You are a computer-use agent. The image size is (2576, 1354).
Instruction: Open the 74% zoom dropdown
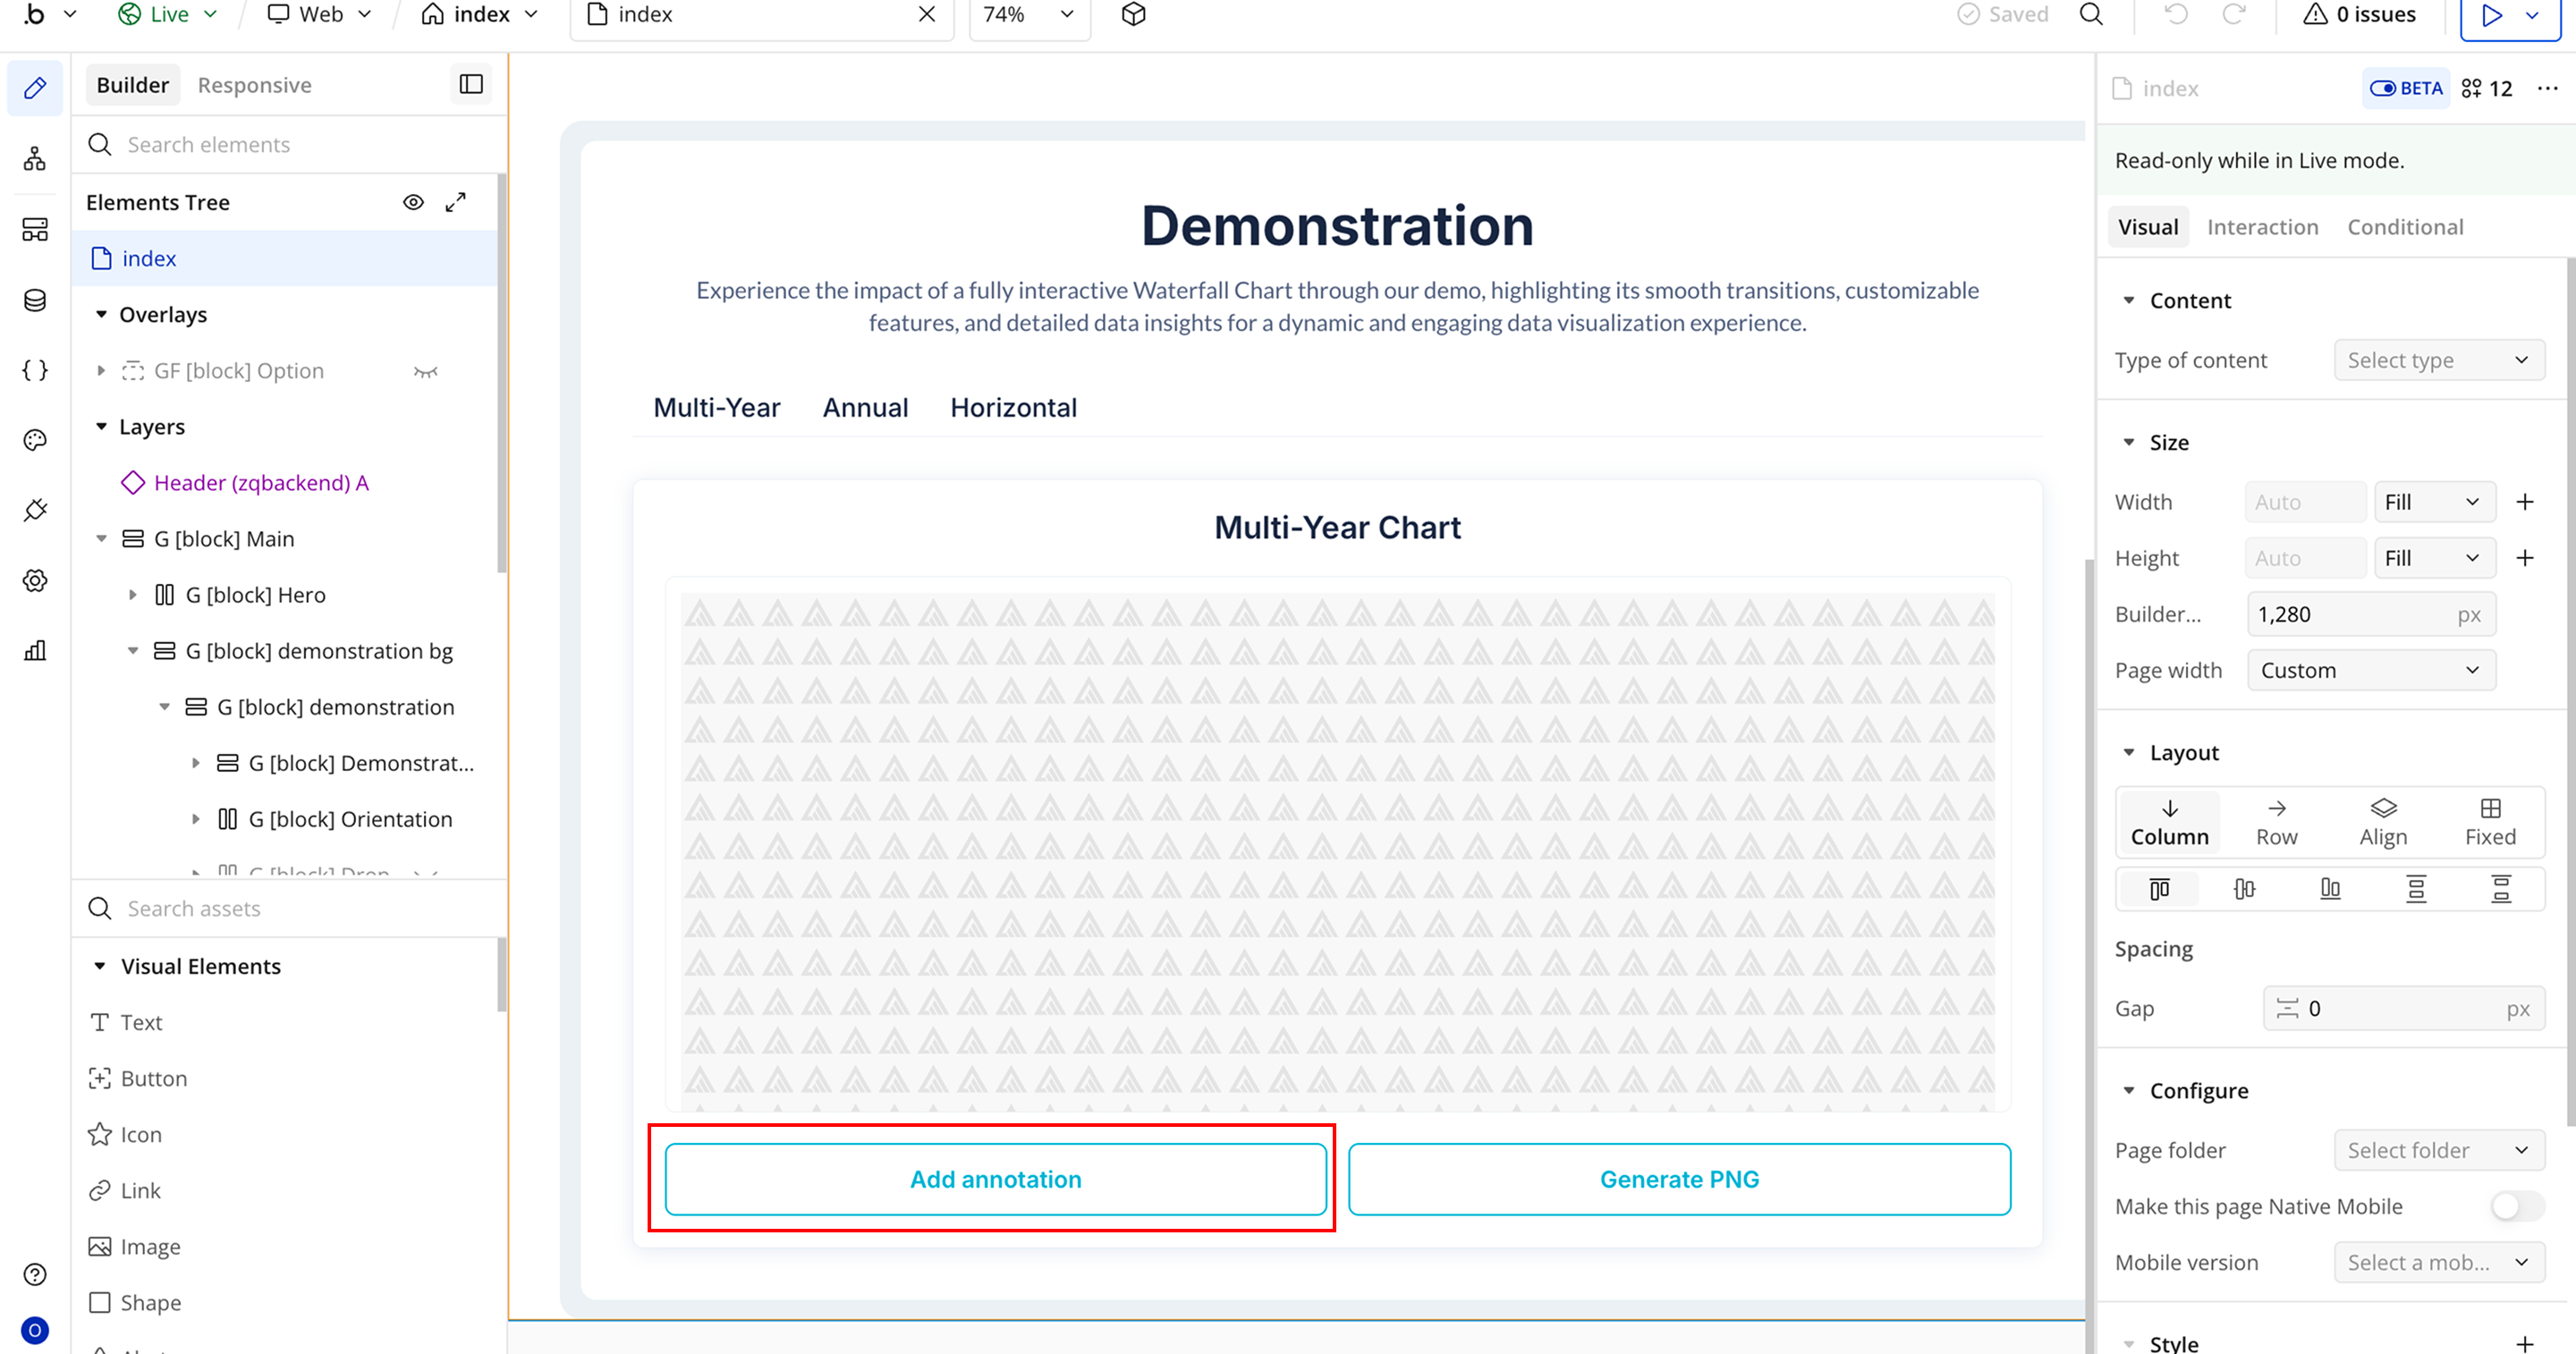1029,14
